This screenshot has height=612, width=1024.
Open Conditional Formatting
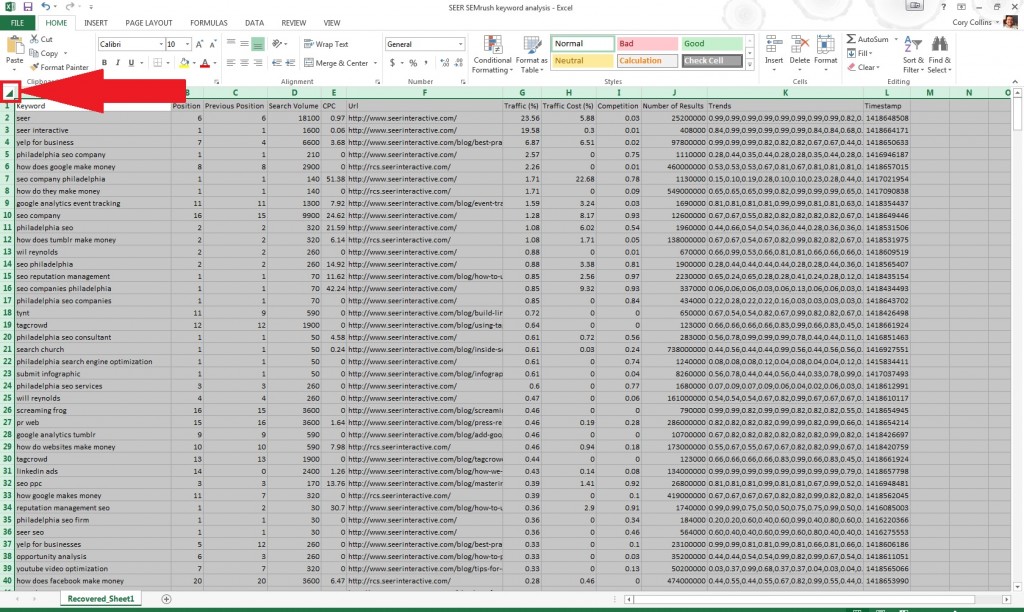[x=492, y=55]
